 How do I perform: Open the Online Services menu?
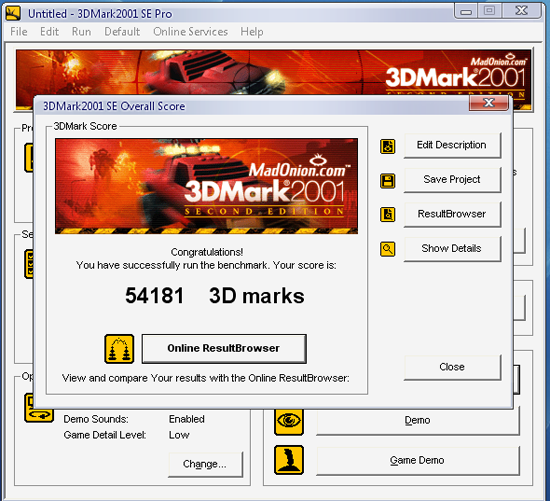coord(190,32)
